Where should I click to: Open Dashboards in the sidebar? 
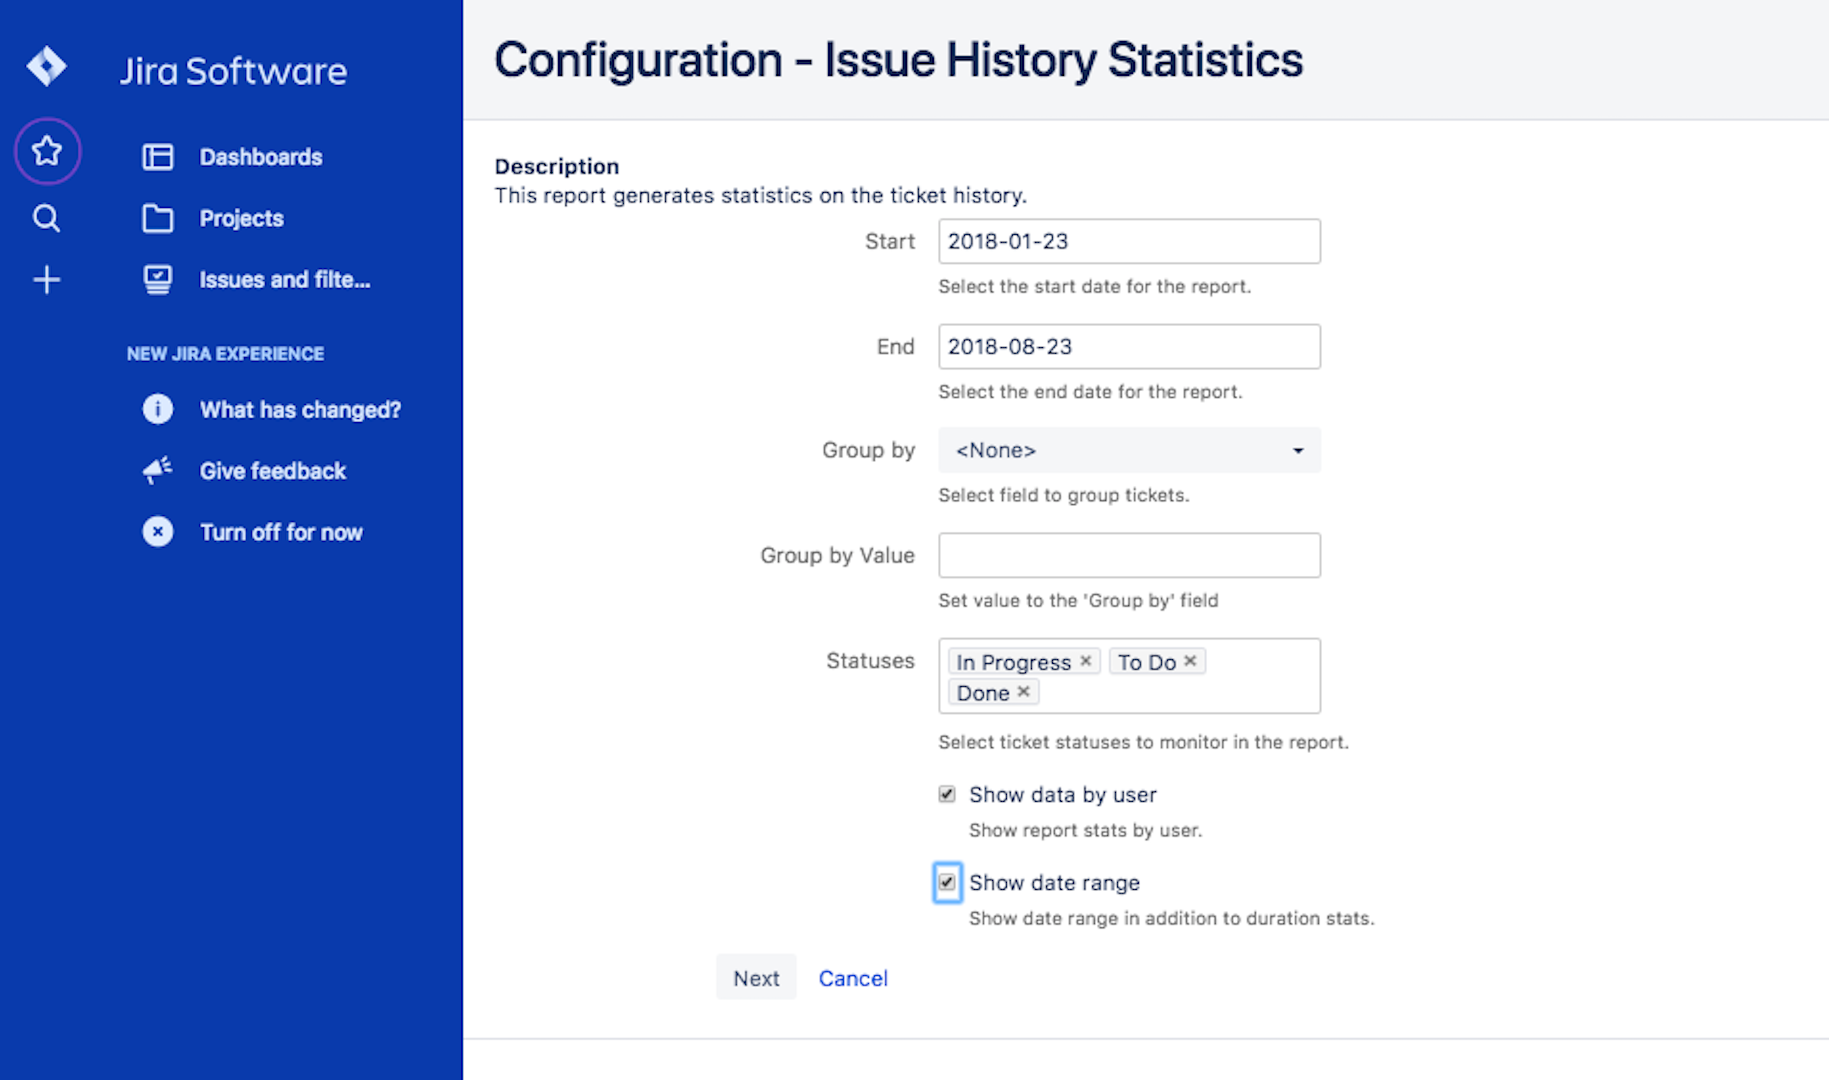coord(260,157)
